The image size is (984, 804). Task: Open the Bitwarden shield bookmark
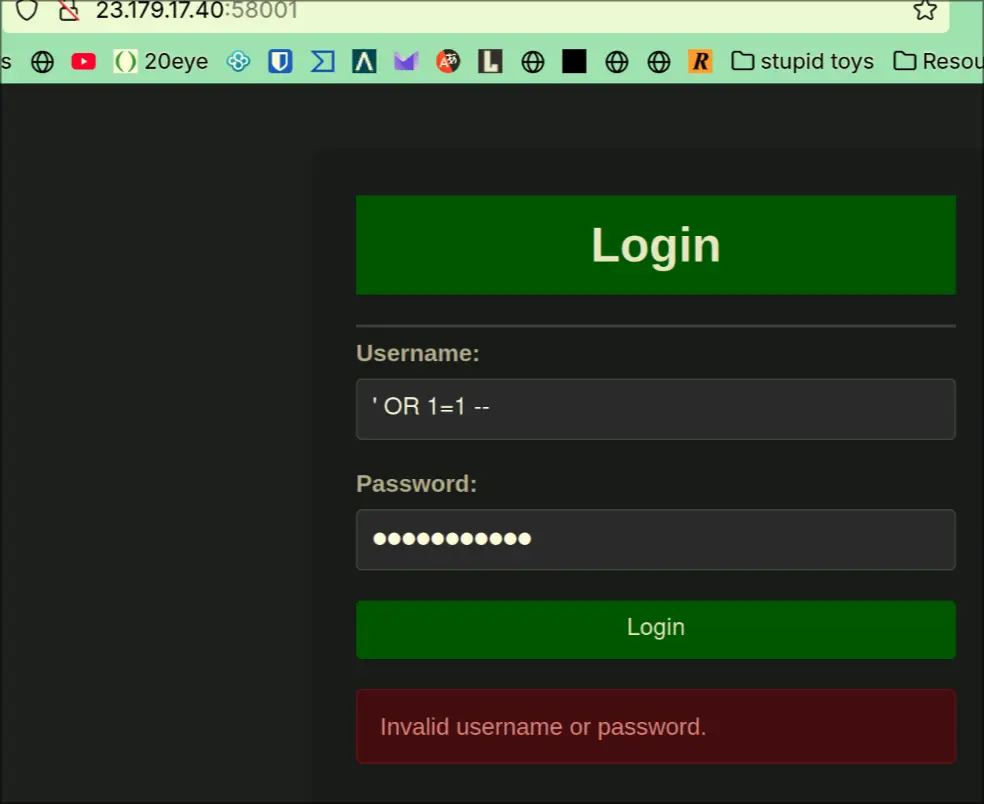(280, 62)
